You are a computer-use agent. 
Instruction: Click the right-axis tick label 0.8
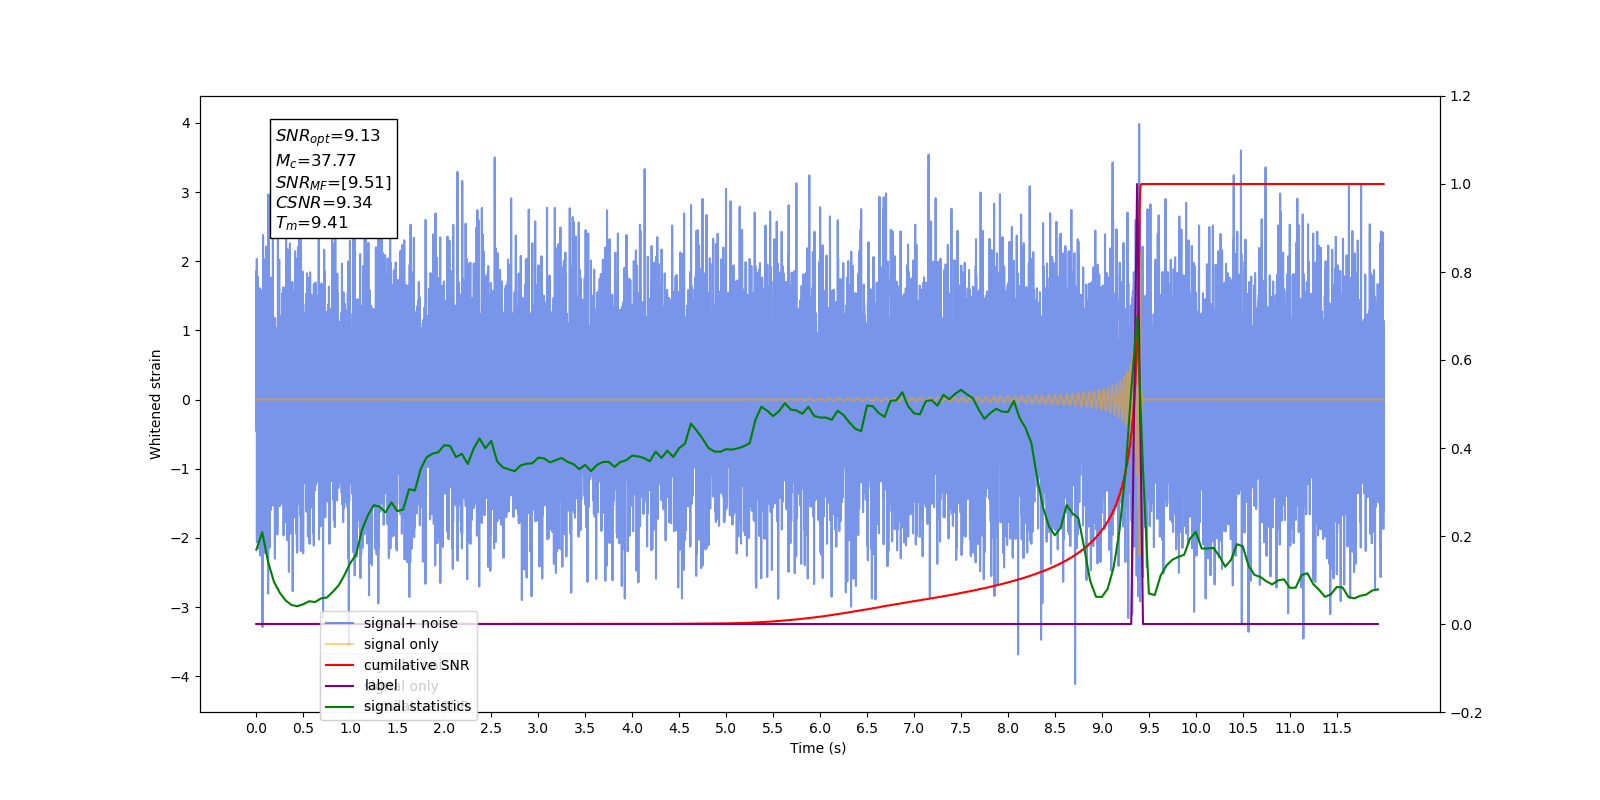pyautogui.click(x=1461, y=273)
